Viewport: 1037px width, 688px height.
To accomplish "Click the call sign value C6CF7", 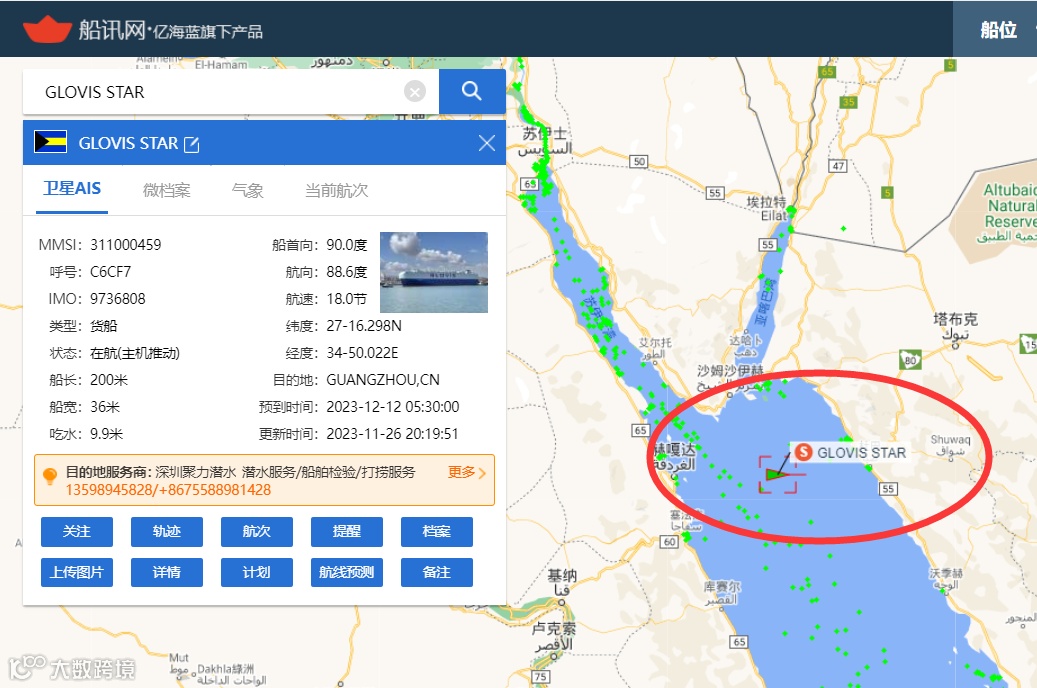I will click(110, 272).
